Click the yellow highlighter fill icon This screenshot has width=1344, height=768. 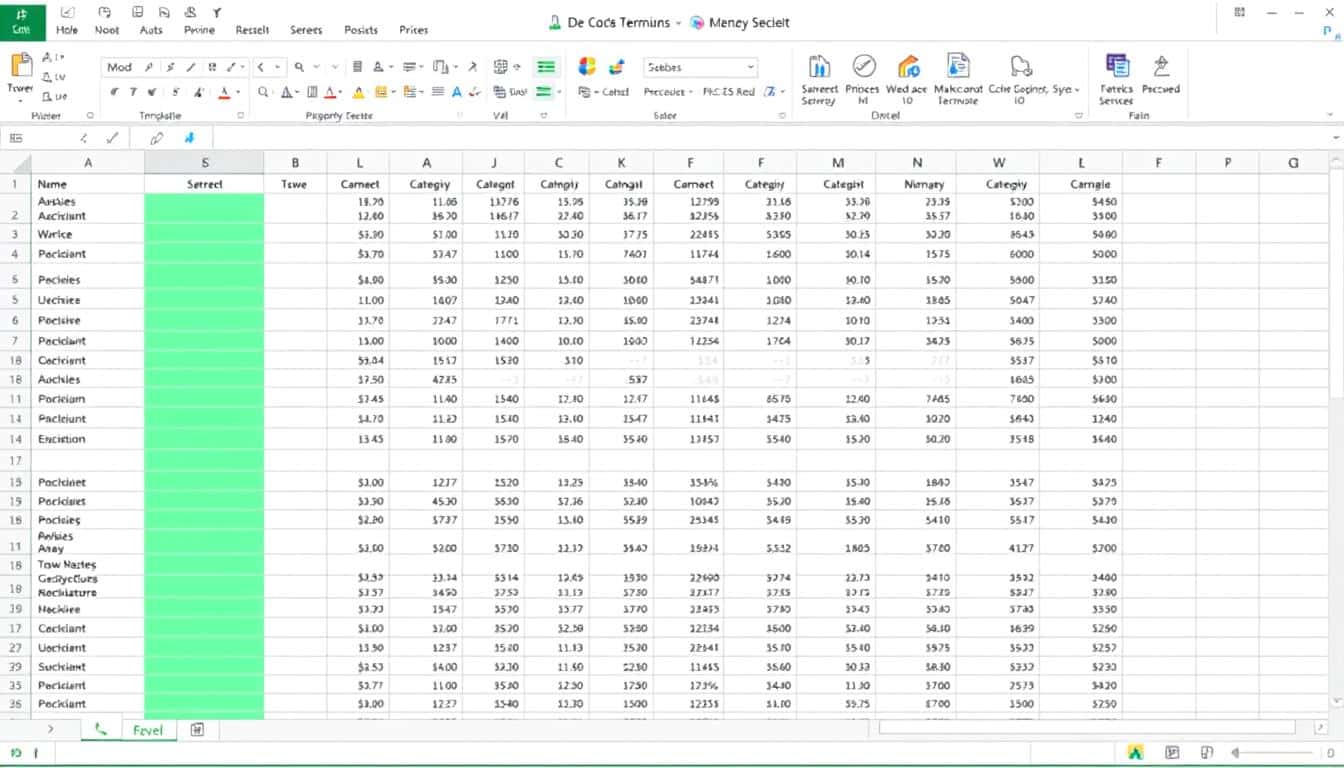(359, 92)
